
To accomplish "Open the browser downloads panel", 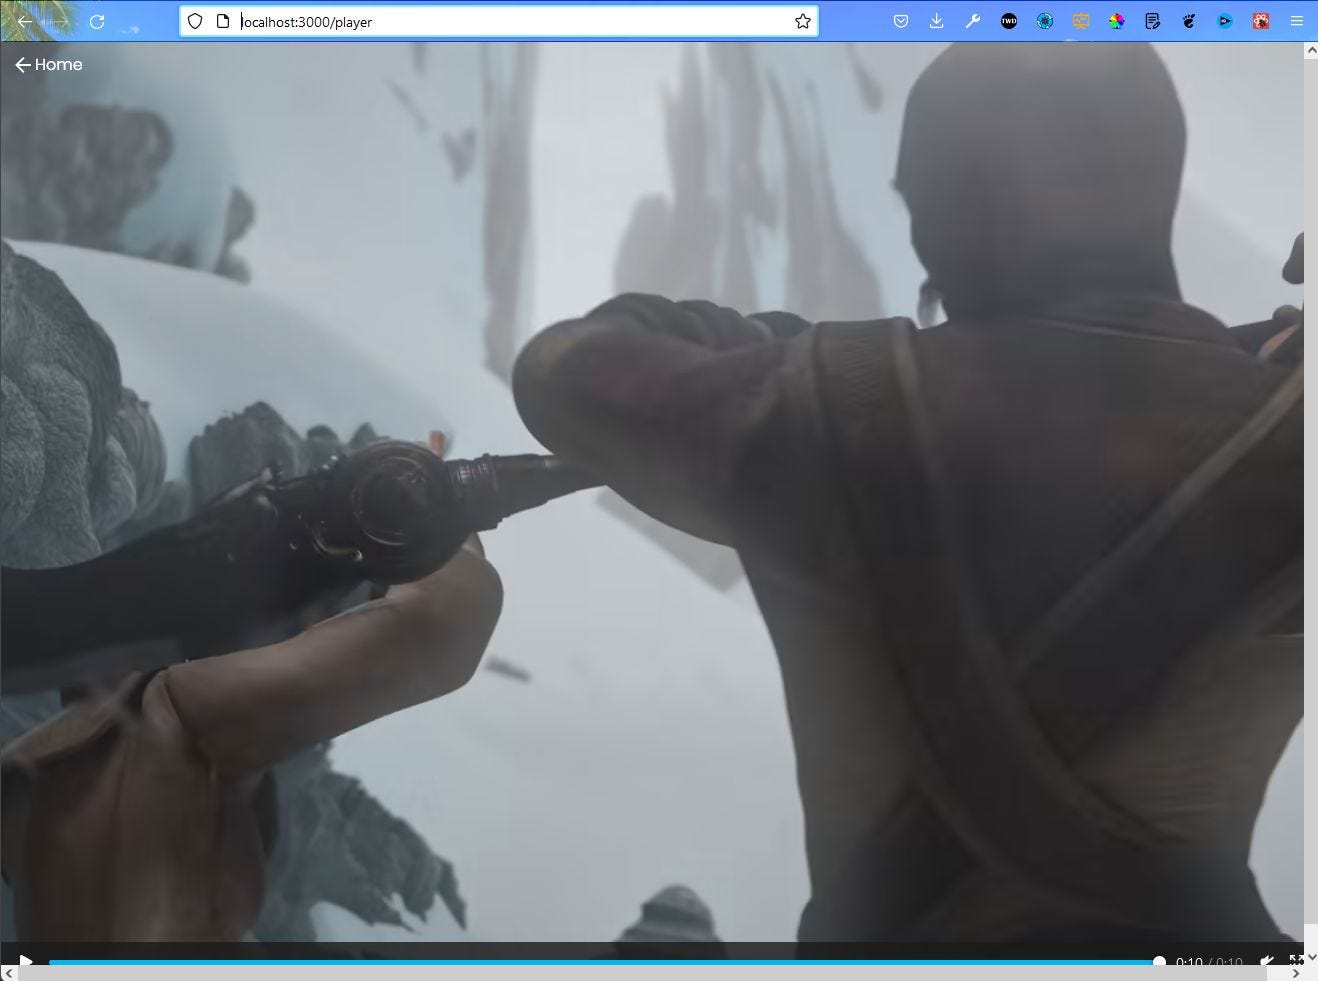I will point(937,21).
